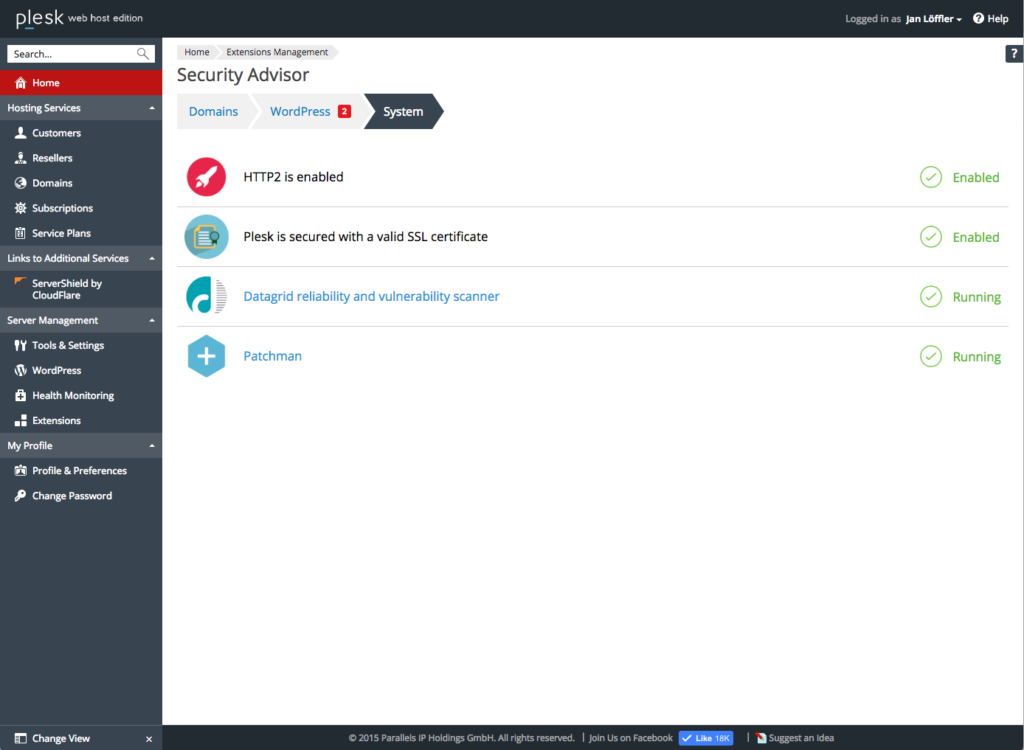Switch to the Domains tab
Viewport: 1024px width, 750px height.
click(x=214, y=111)
